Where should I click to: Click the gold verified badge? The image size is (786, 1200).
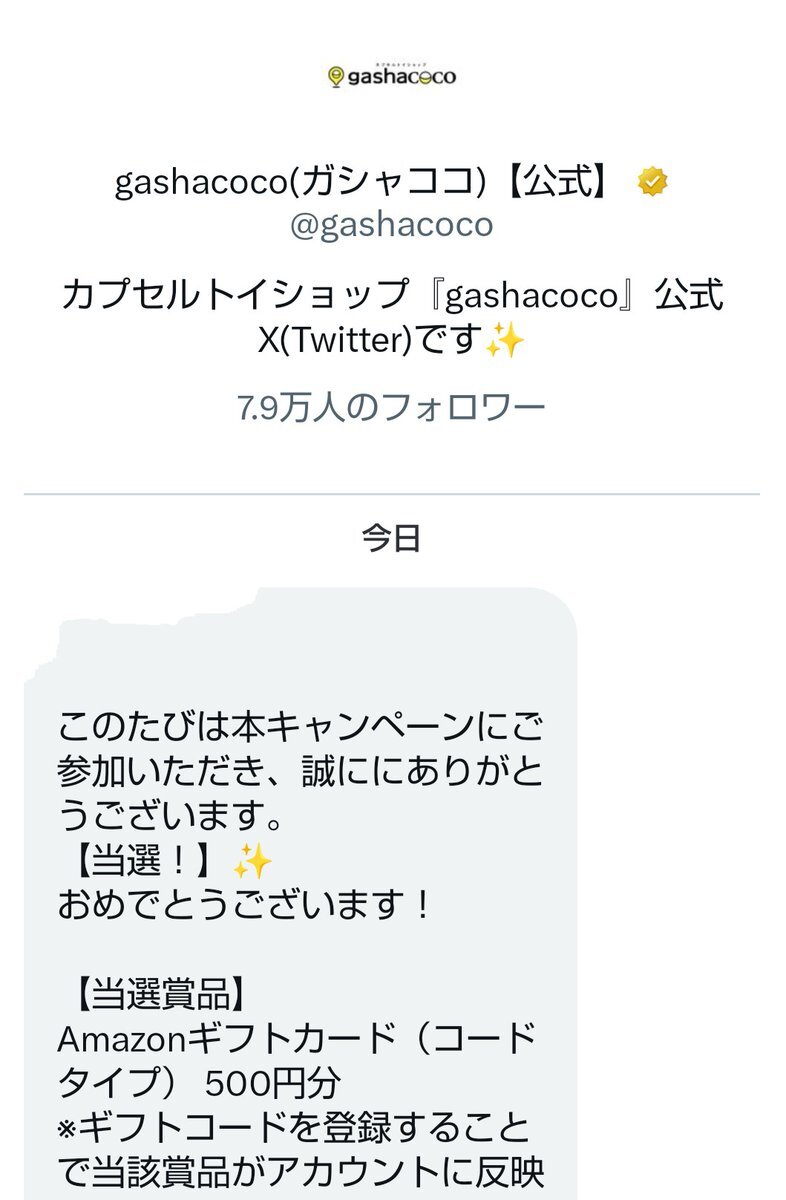pos(652,182)
